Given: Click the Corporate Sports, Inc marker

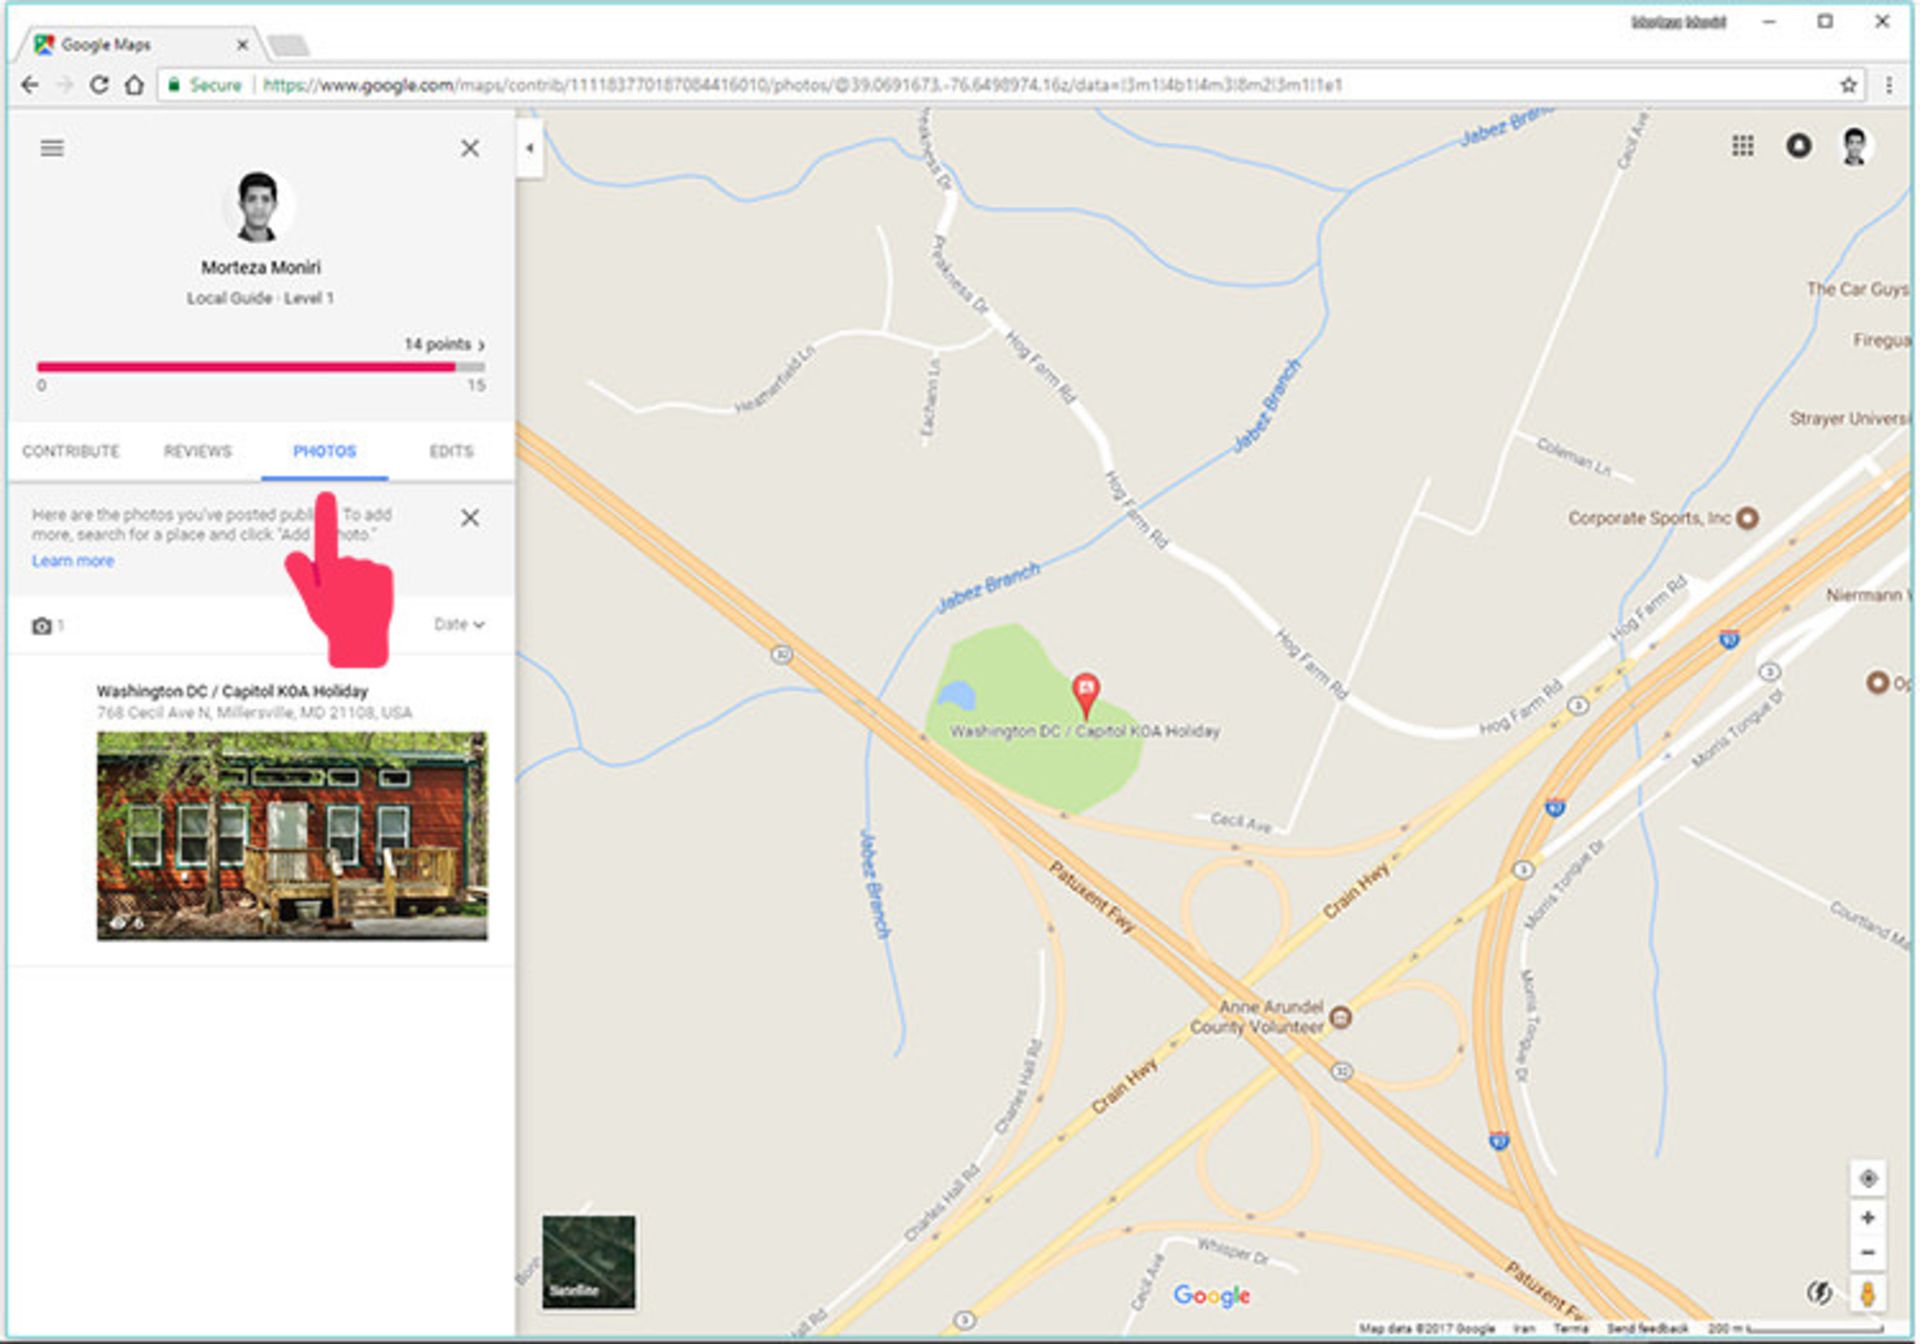Looking at the screenshot, I should (1747, 518).
